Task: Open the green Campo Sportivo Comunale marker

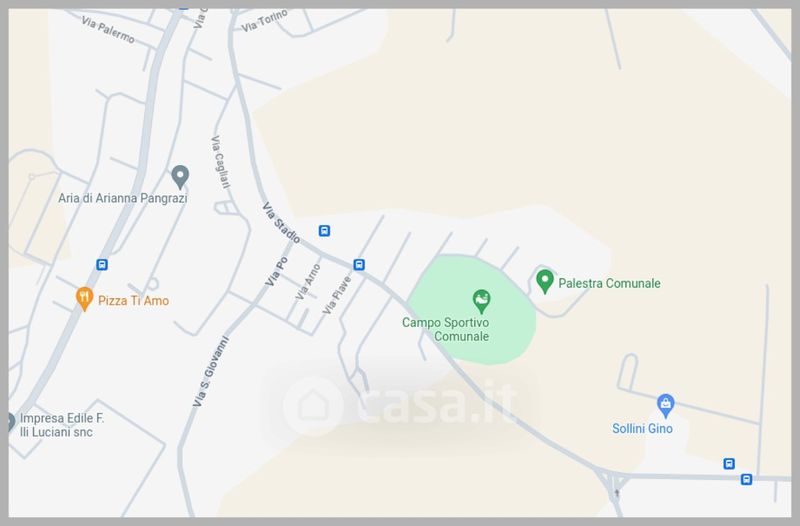Action: 481,301
